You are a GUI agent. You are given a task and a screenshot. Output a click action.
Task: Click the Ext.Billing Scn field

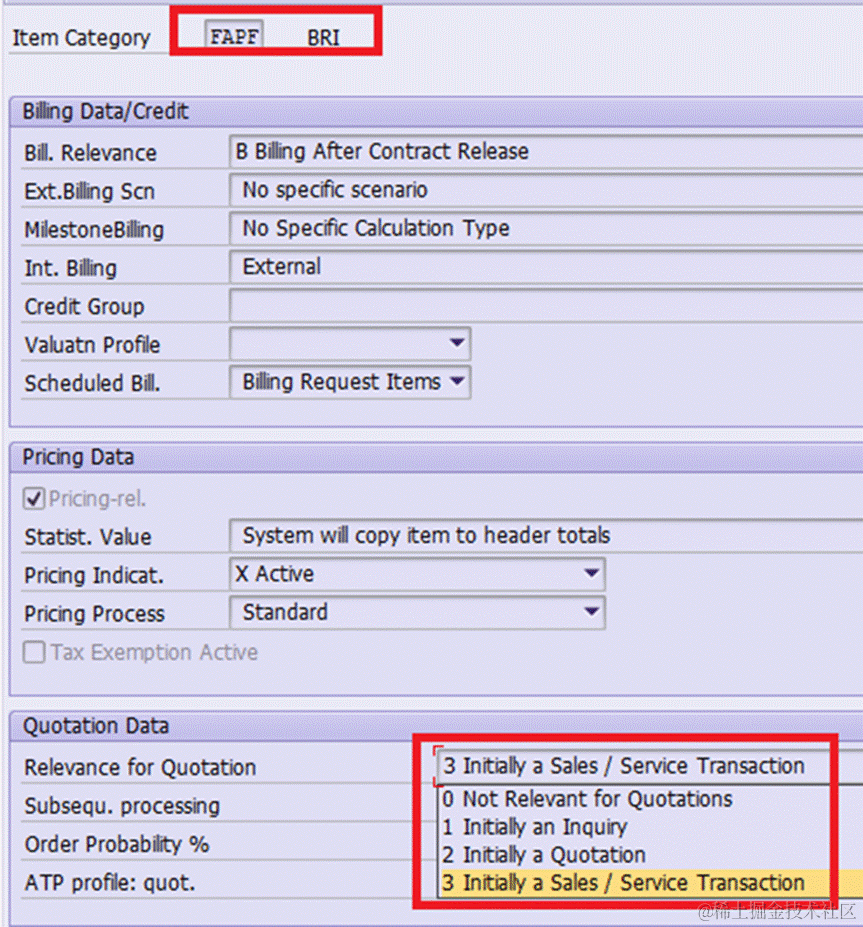coord(546,190)
